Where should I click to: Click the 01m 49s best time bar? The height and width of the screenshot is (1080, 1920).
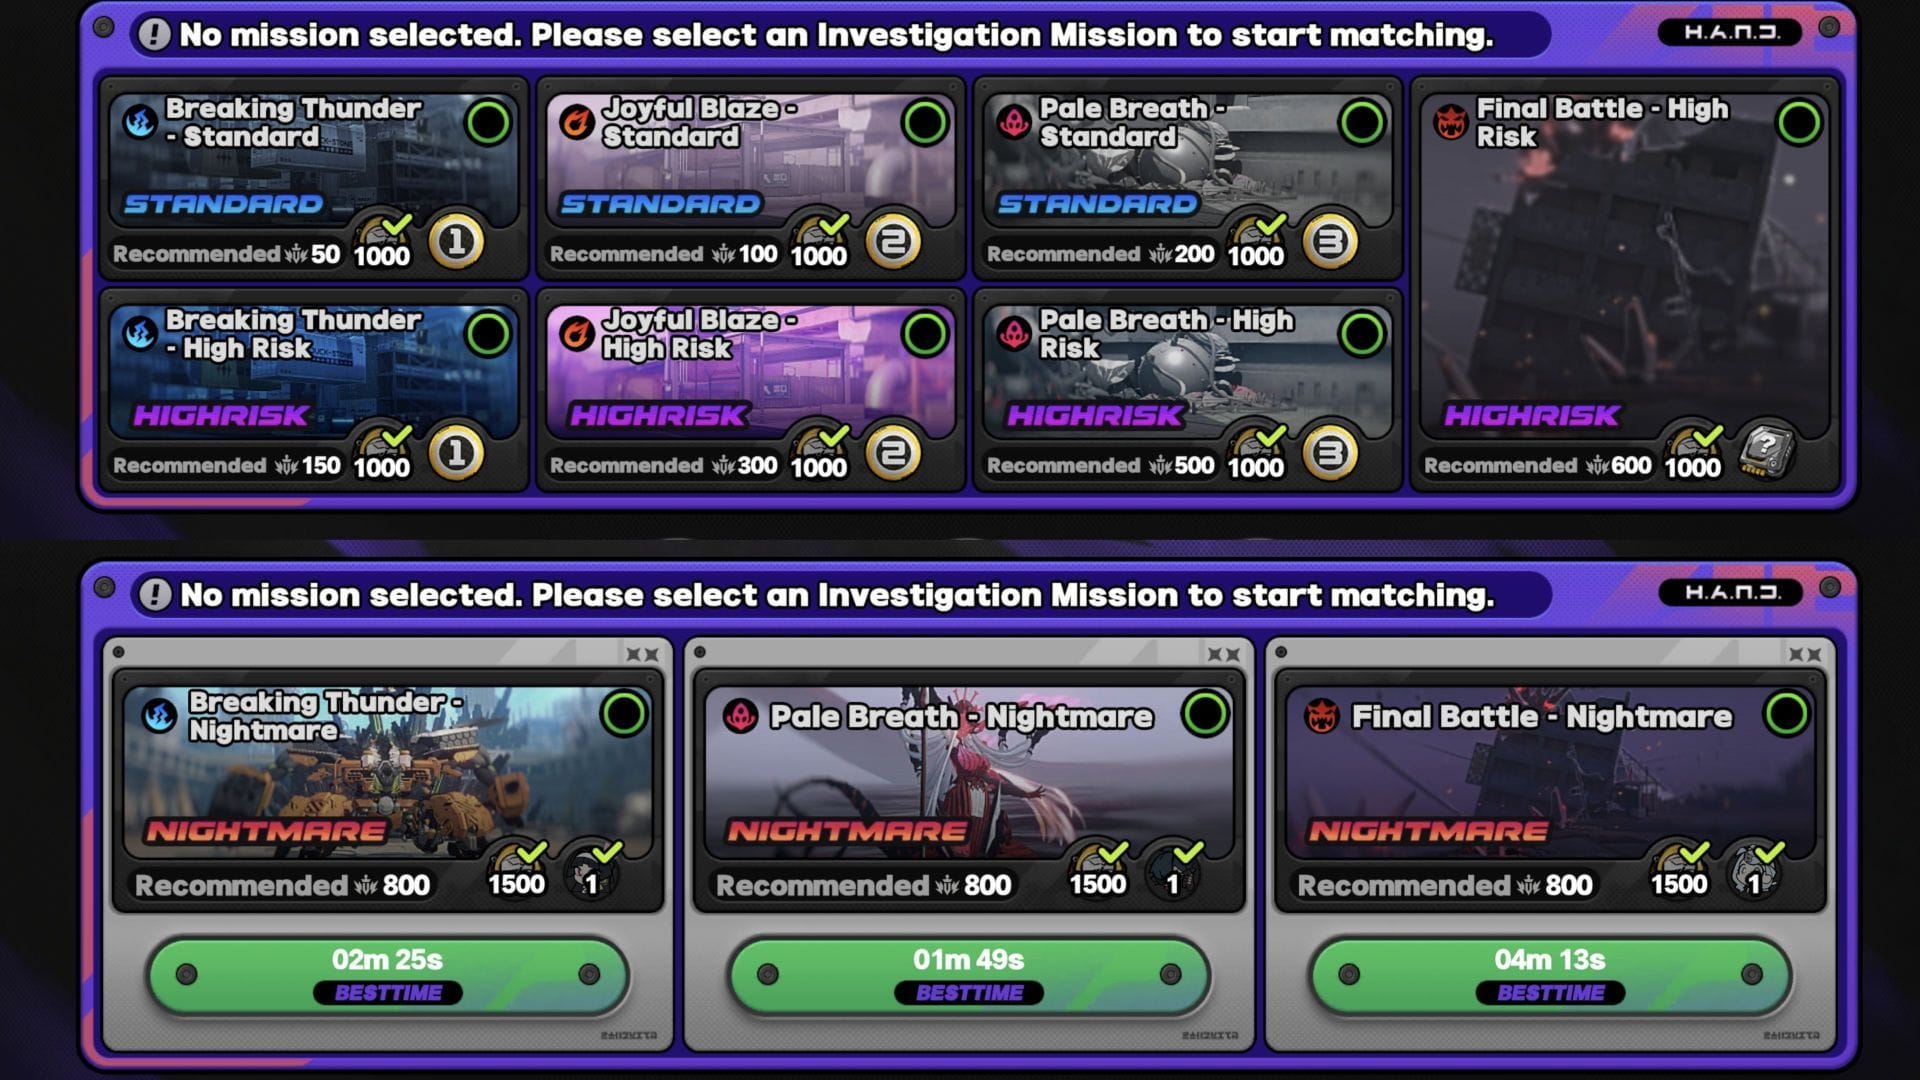click(x=969, y=975)
